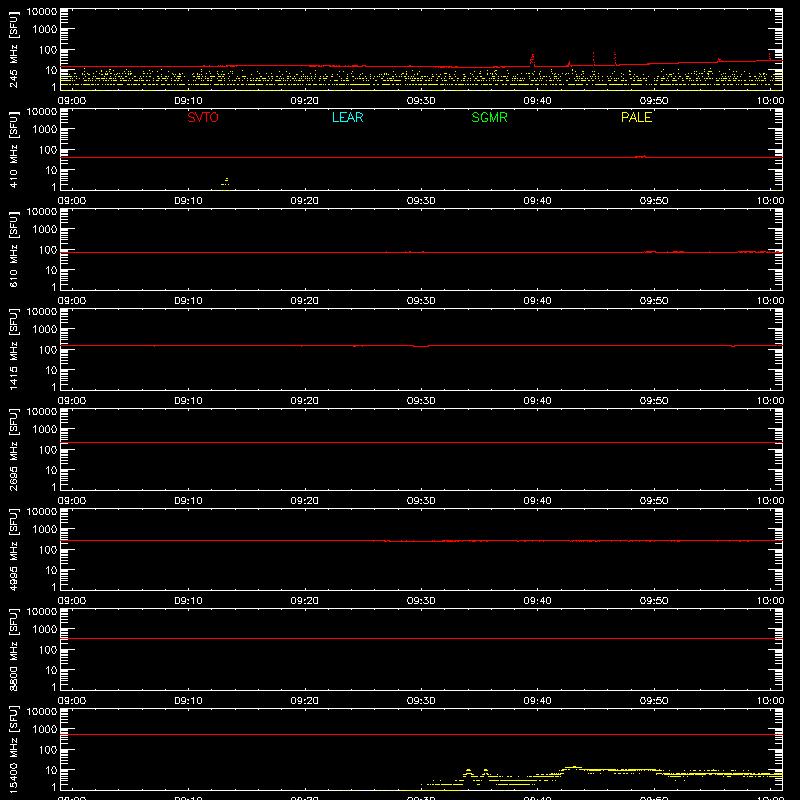
Task: Select the 245 MHz [SFU] axis title
Action: click(13, 50)
